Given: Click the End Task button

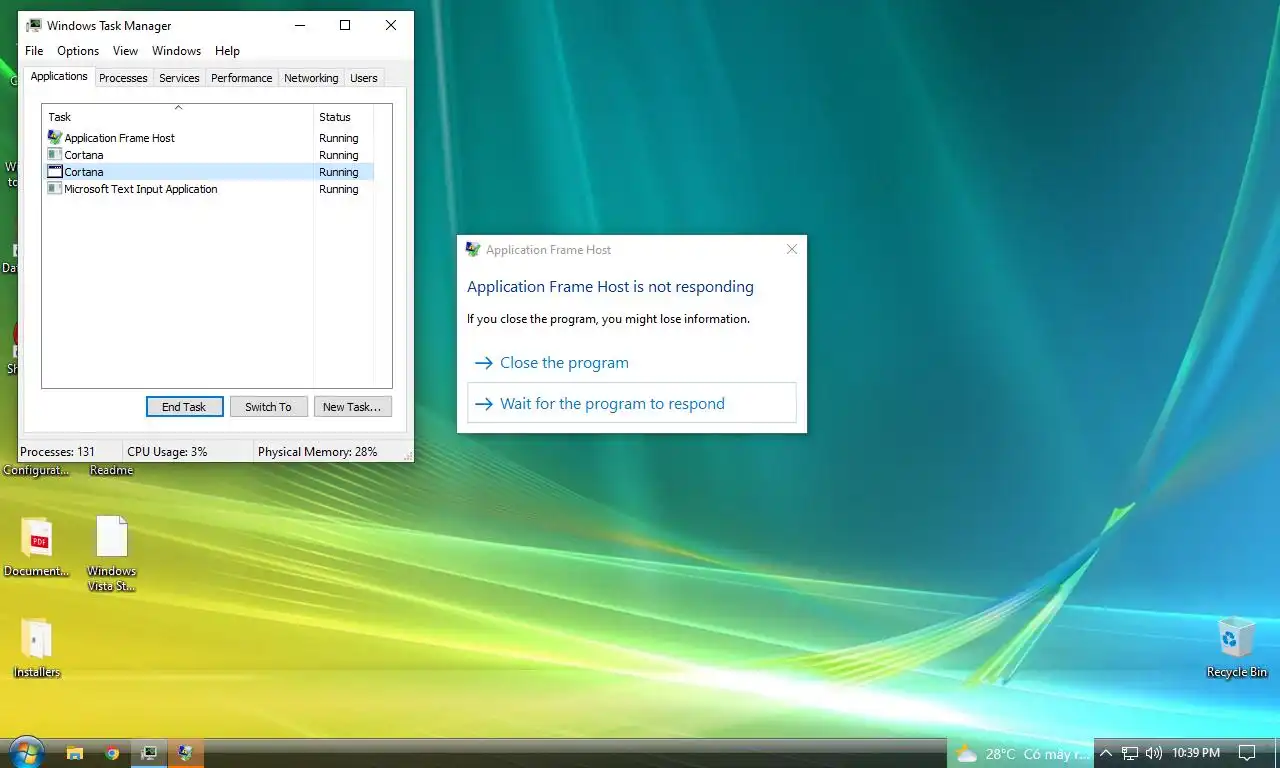Looking at the screenshot, I should (x=184, y=407).
